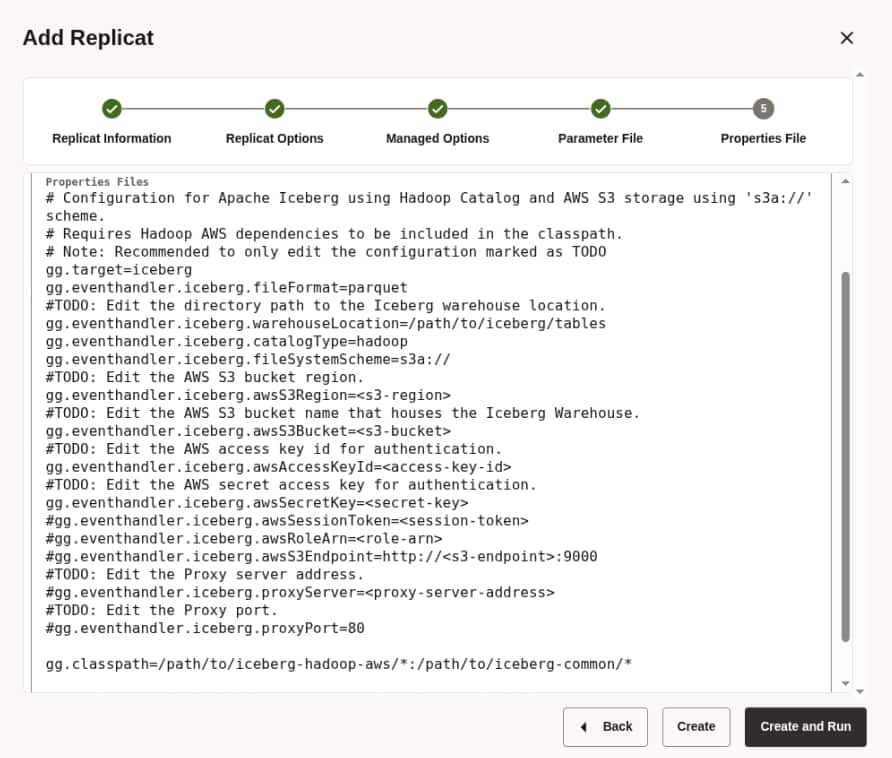The height and width of the screenshot is (758, 892).
Task: Click the Parameter File step checkmark icon
Action: click(x=600, y=109)
